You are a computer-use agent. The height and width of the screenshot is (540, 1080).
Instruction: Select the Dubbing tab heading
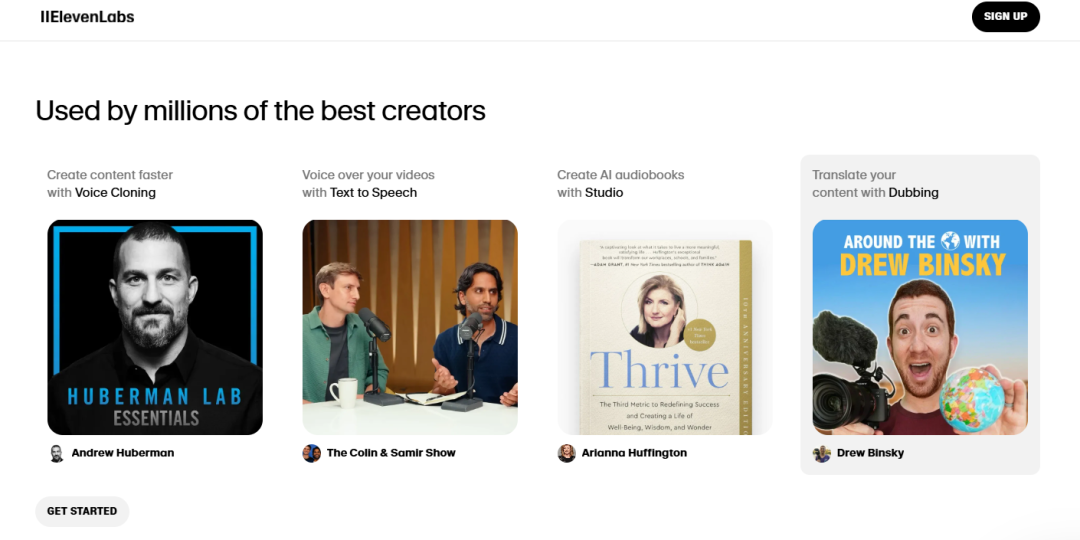875,184
